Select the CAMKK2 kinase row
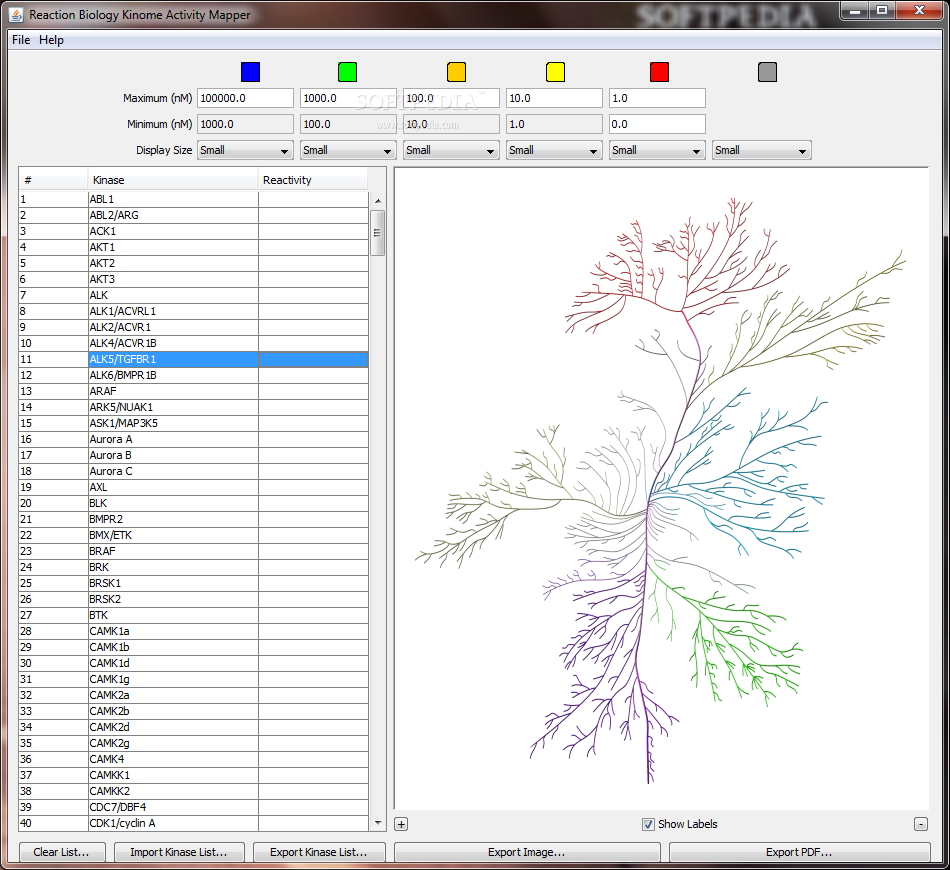950x870 pixels. point(193,791)
